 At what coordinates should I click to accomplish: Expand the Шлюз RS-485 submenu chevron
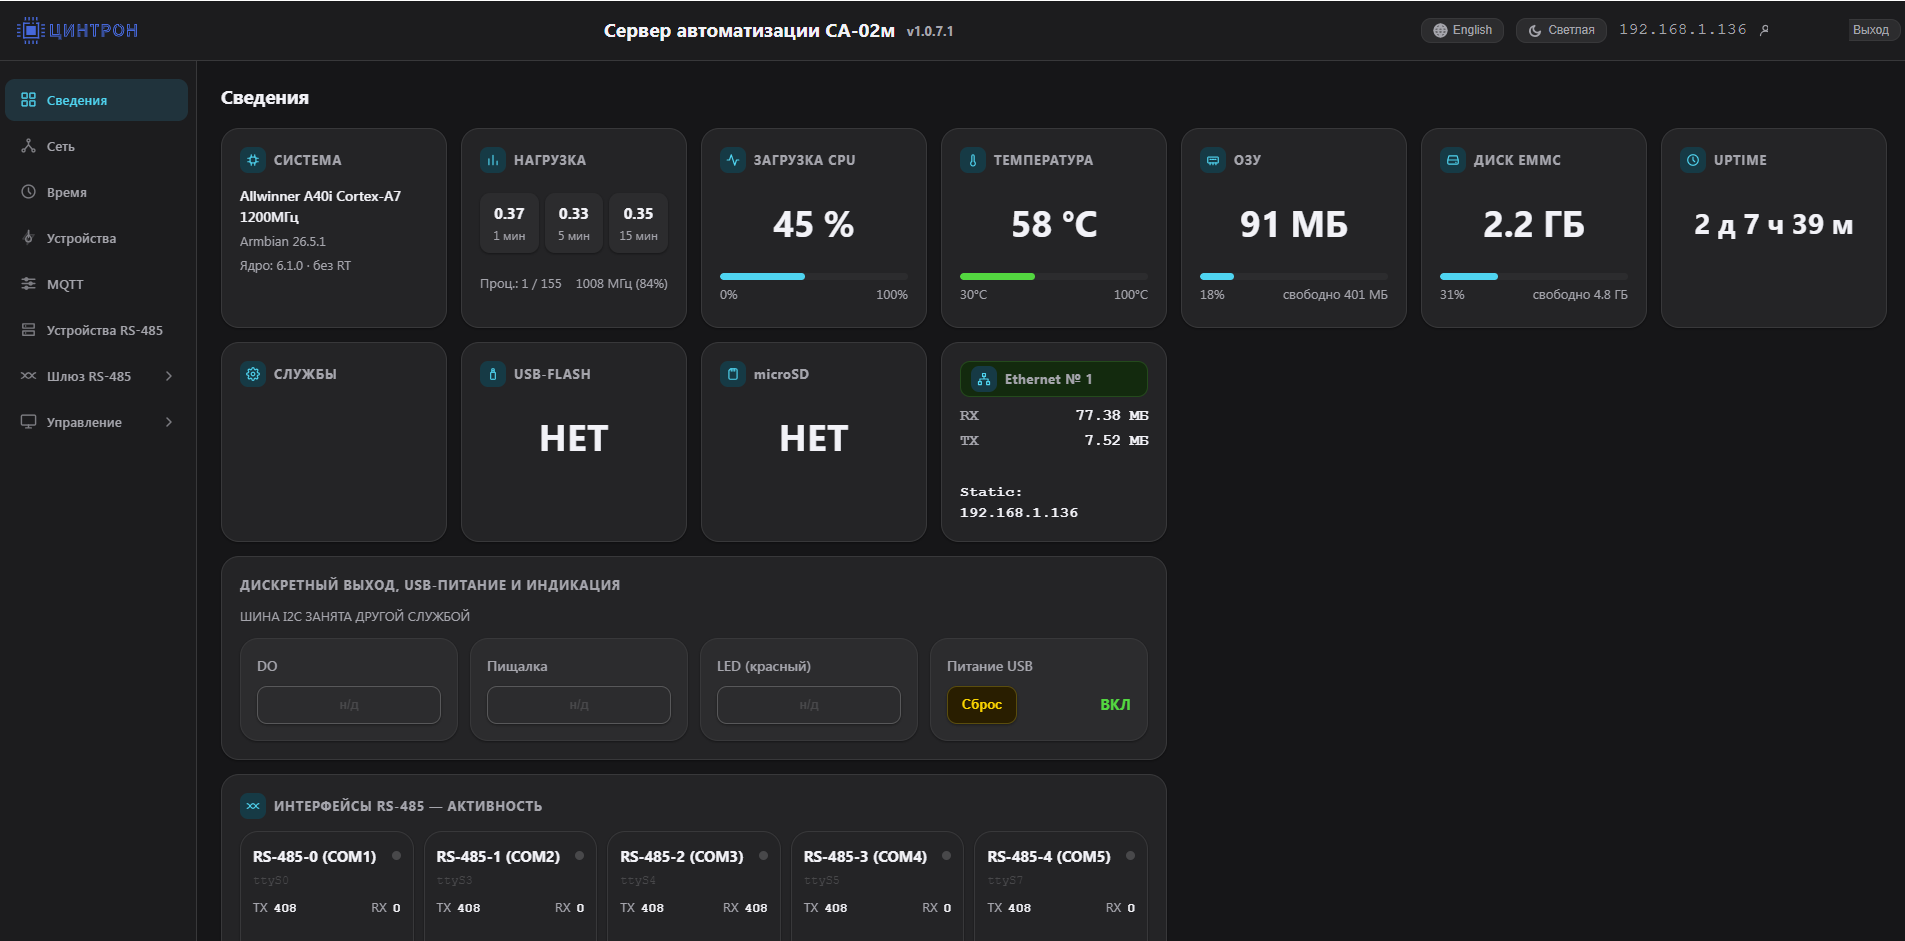point(169,376)
